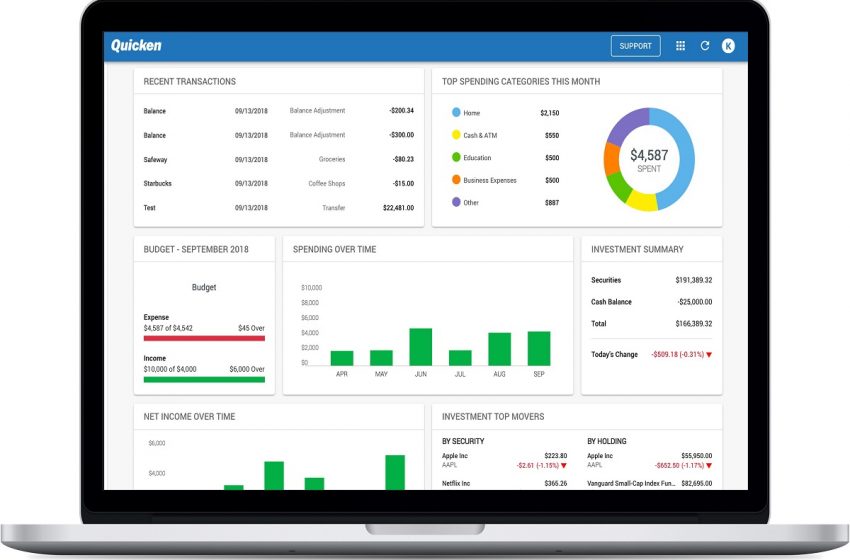This screenshot has height=560, width=850.
Task: Click the $45 Over expense label
Action: click(x=252, y=328)
